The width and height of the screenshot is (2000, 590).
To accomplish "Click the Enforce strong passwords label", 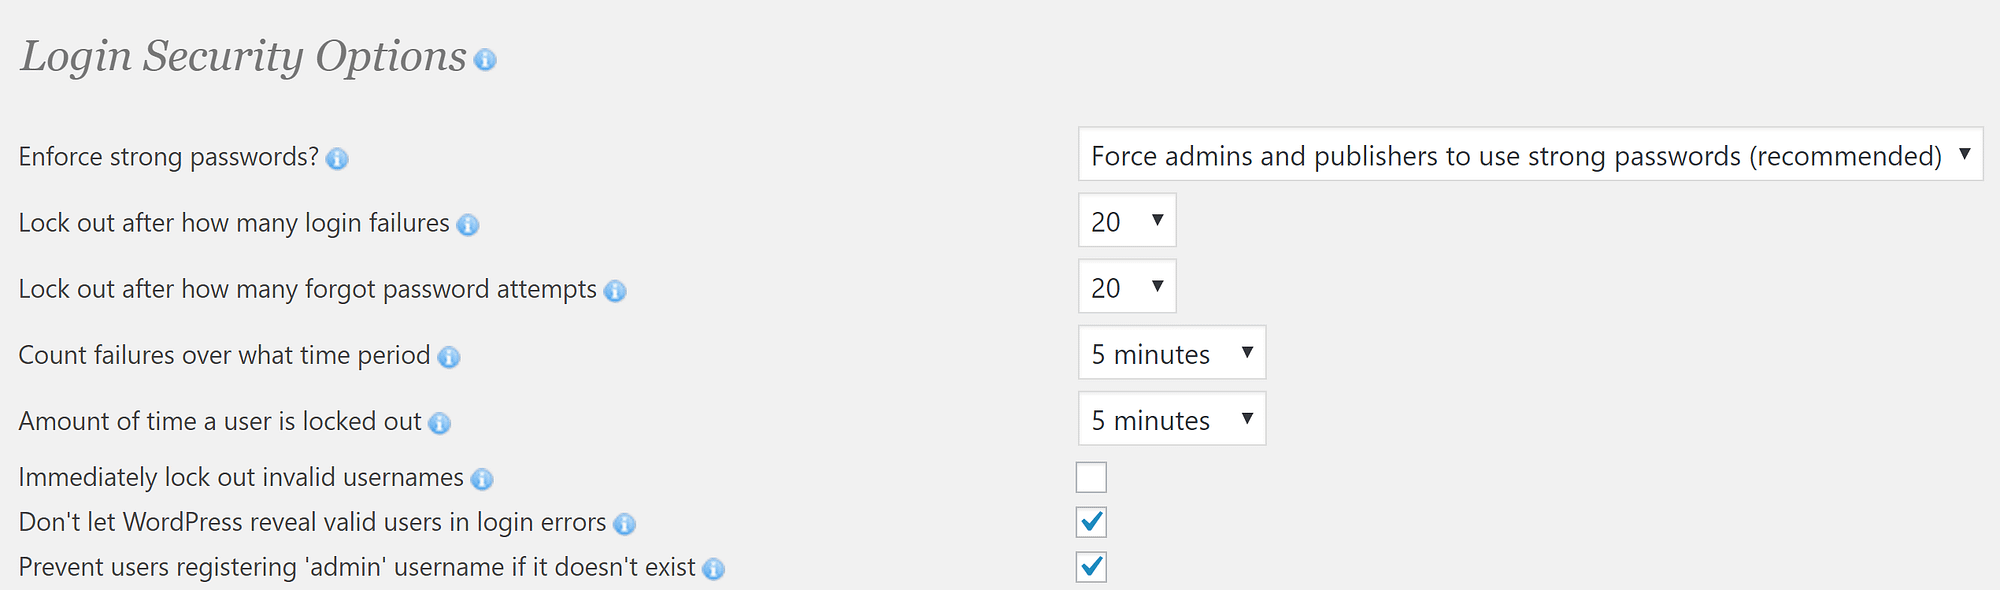I will coord(169,157).
